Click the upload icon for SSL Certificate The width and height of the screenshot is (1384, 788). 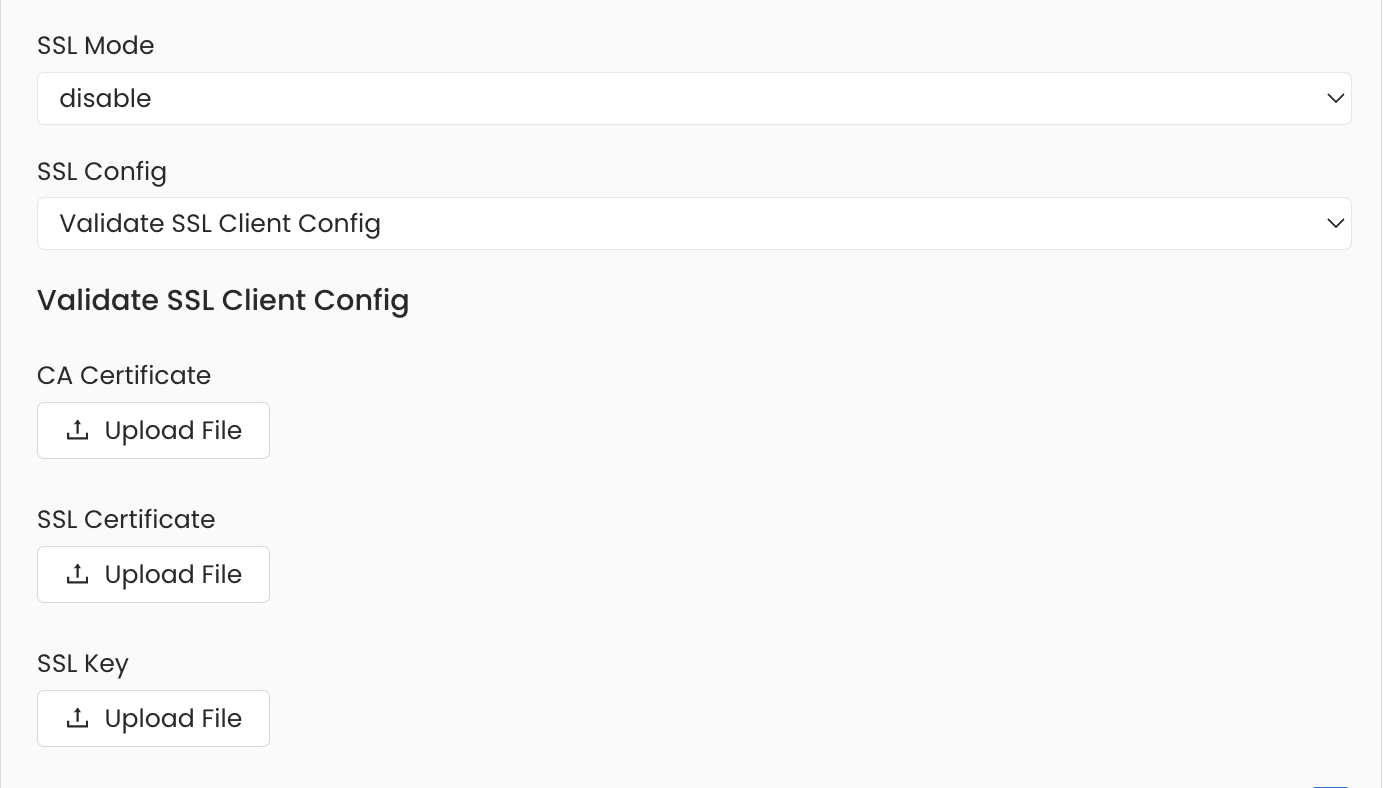click(78, 573)
